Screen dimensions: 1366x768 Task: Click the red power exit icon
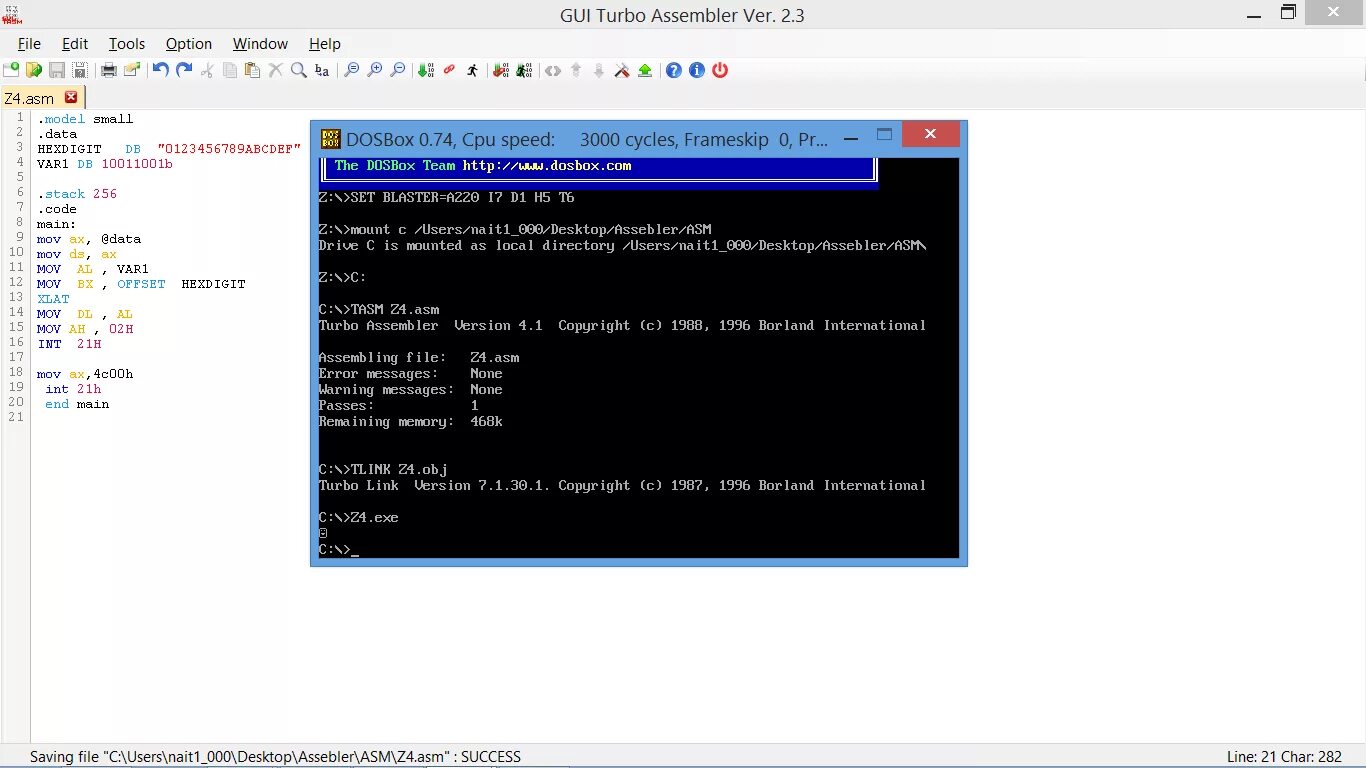tap(720, 70)
